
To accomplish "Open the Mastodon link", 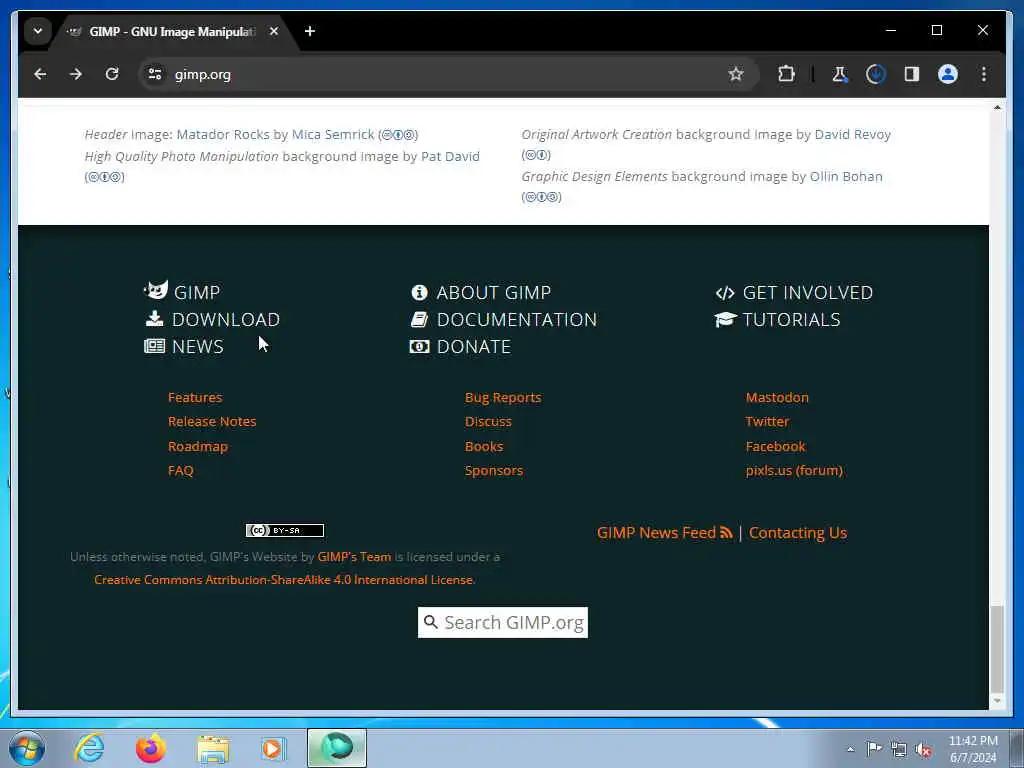I will coord(777,397).
